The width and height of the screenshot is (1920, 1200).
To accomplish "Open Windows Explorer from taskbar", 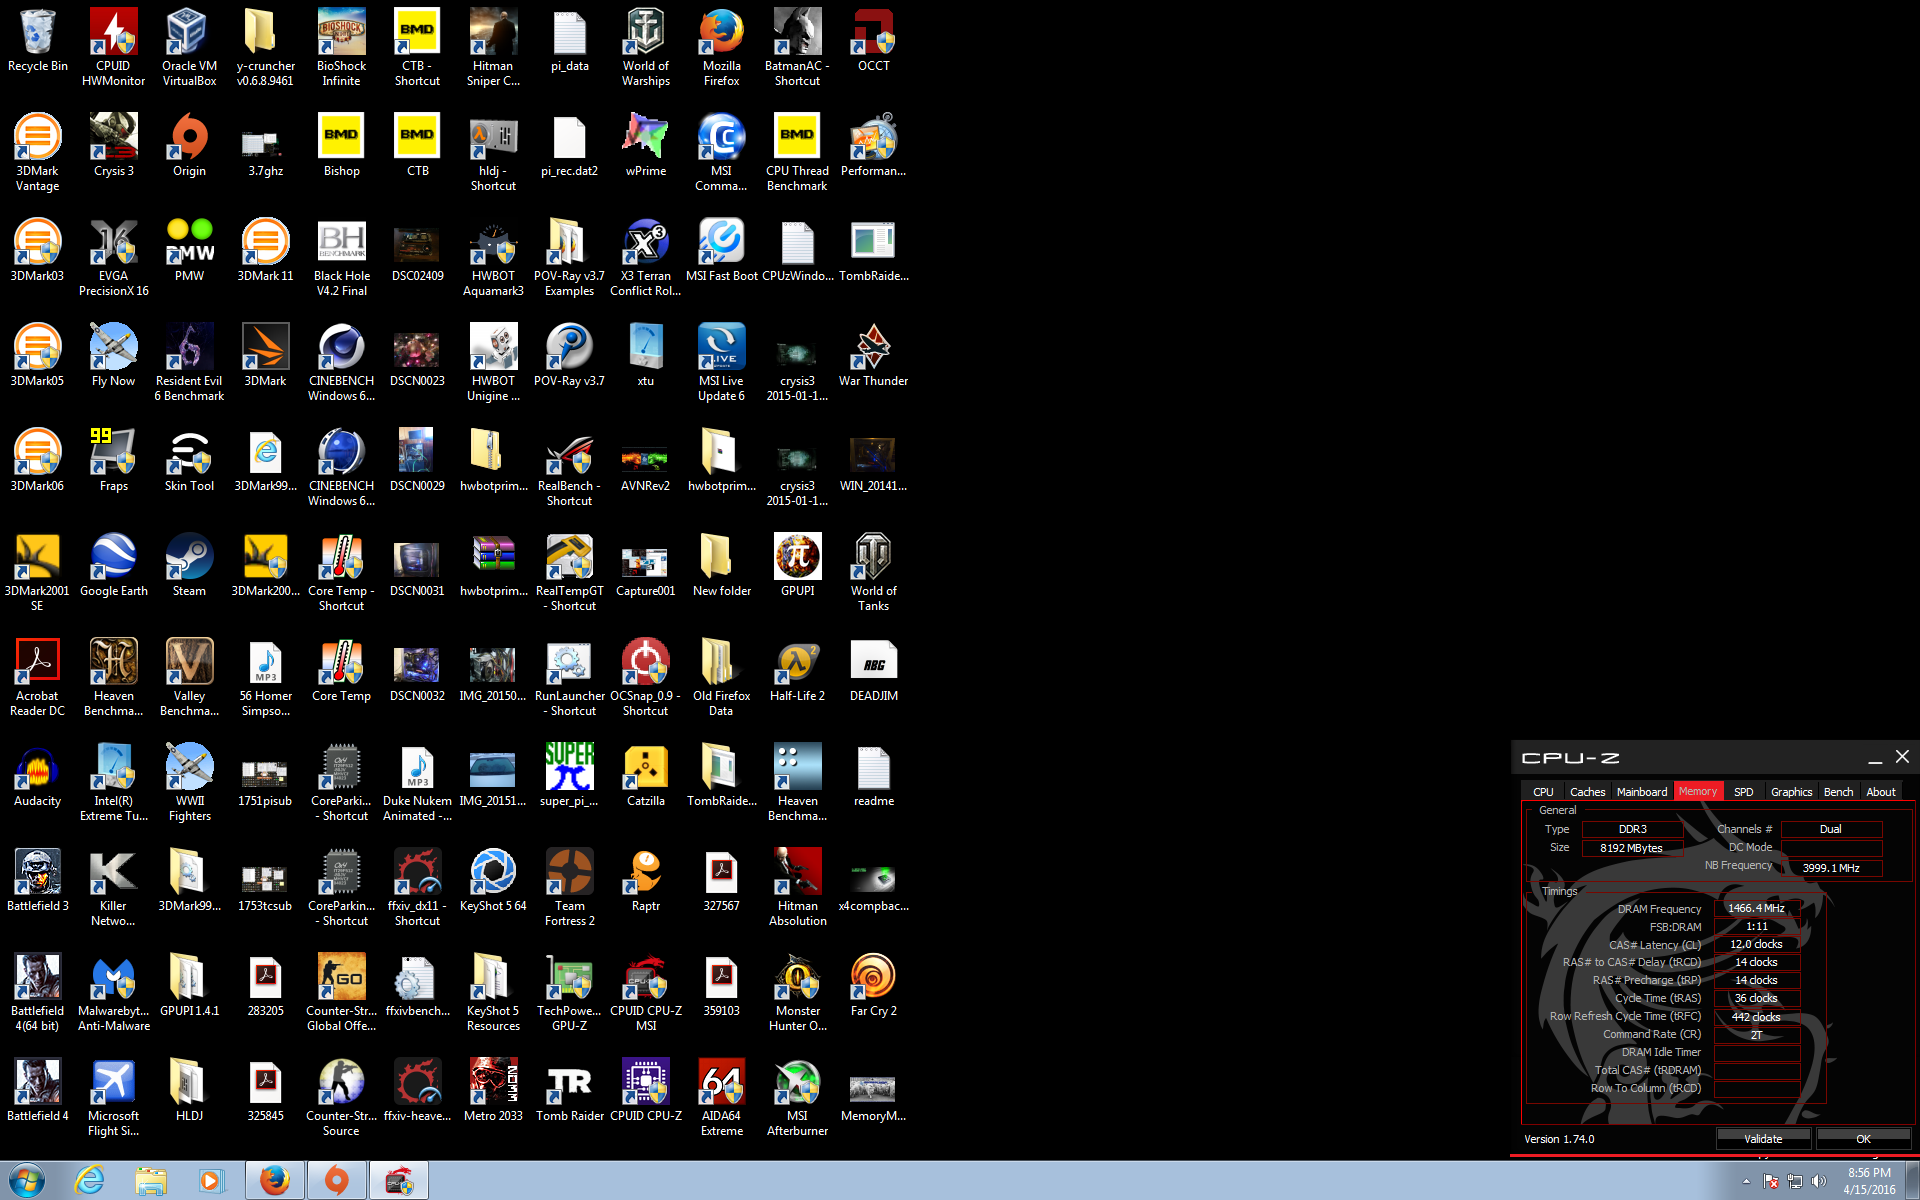I will [x=151, y=1181].
